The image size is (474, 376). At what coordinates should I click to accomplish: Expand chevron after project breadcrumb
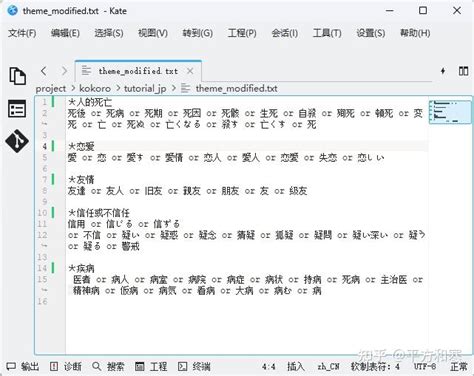pos(73,89)
